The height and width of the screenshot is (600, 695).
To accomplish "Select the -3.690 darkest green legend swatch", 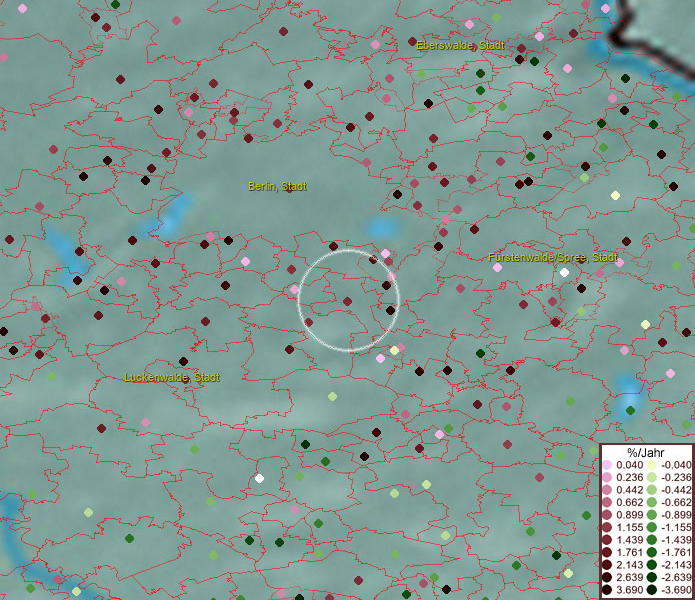I will coord(652,590).
